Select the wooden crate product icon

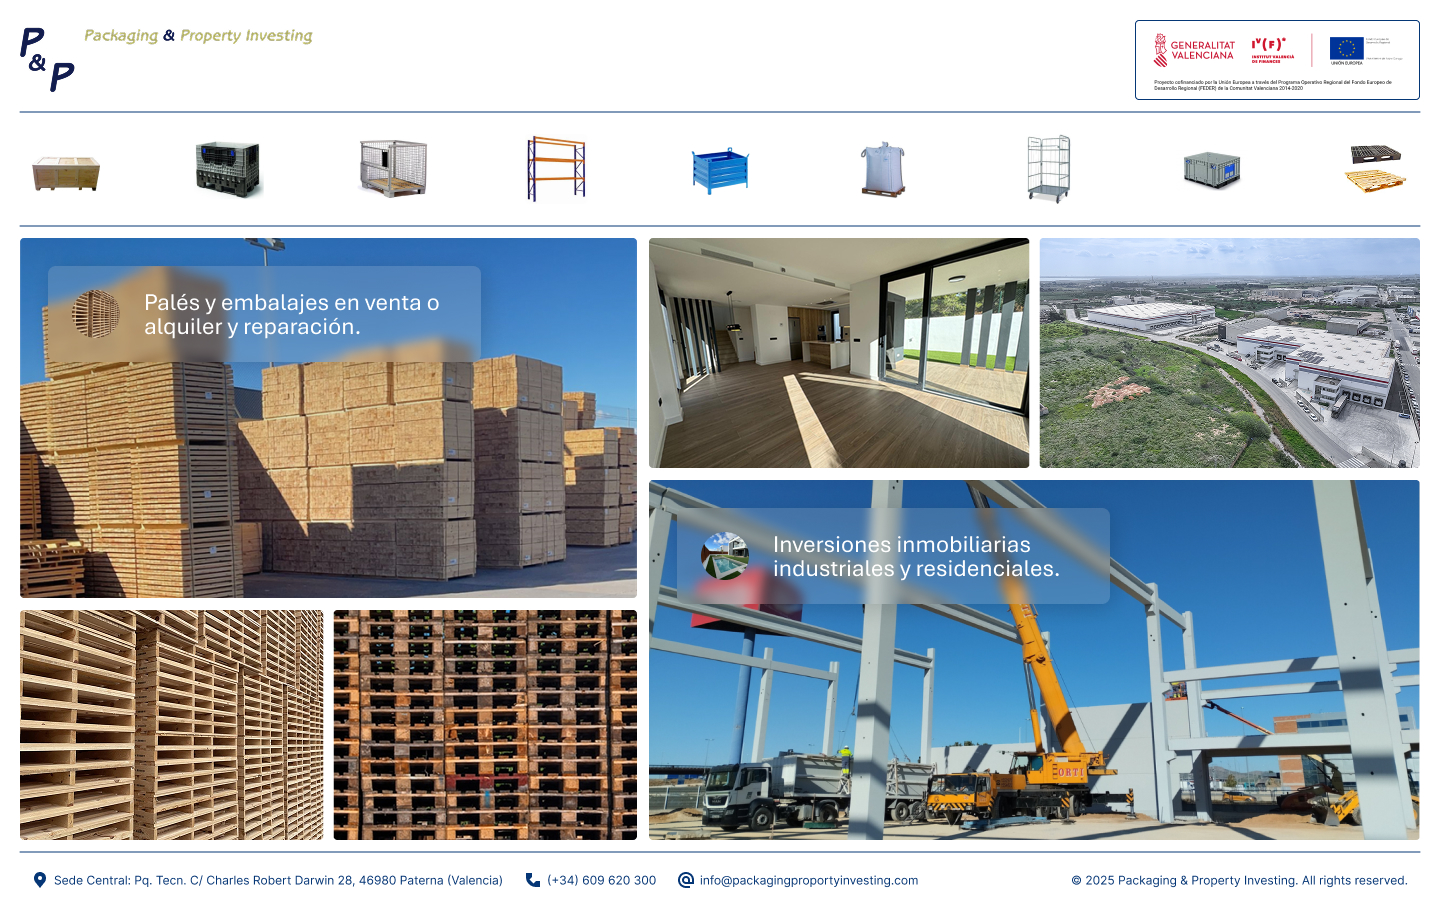click(66, 172)
